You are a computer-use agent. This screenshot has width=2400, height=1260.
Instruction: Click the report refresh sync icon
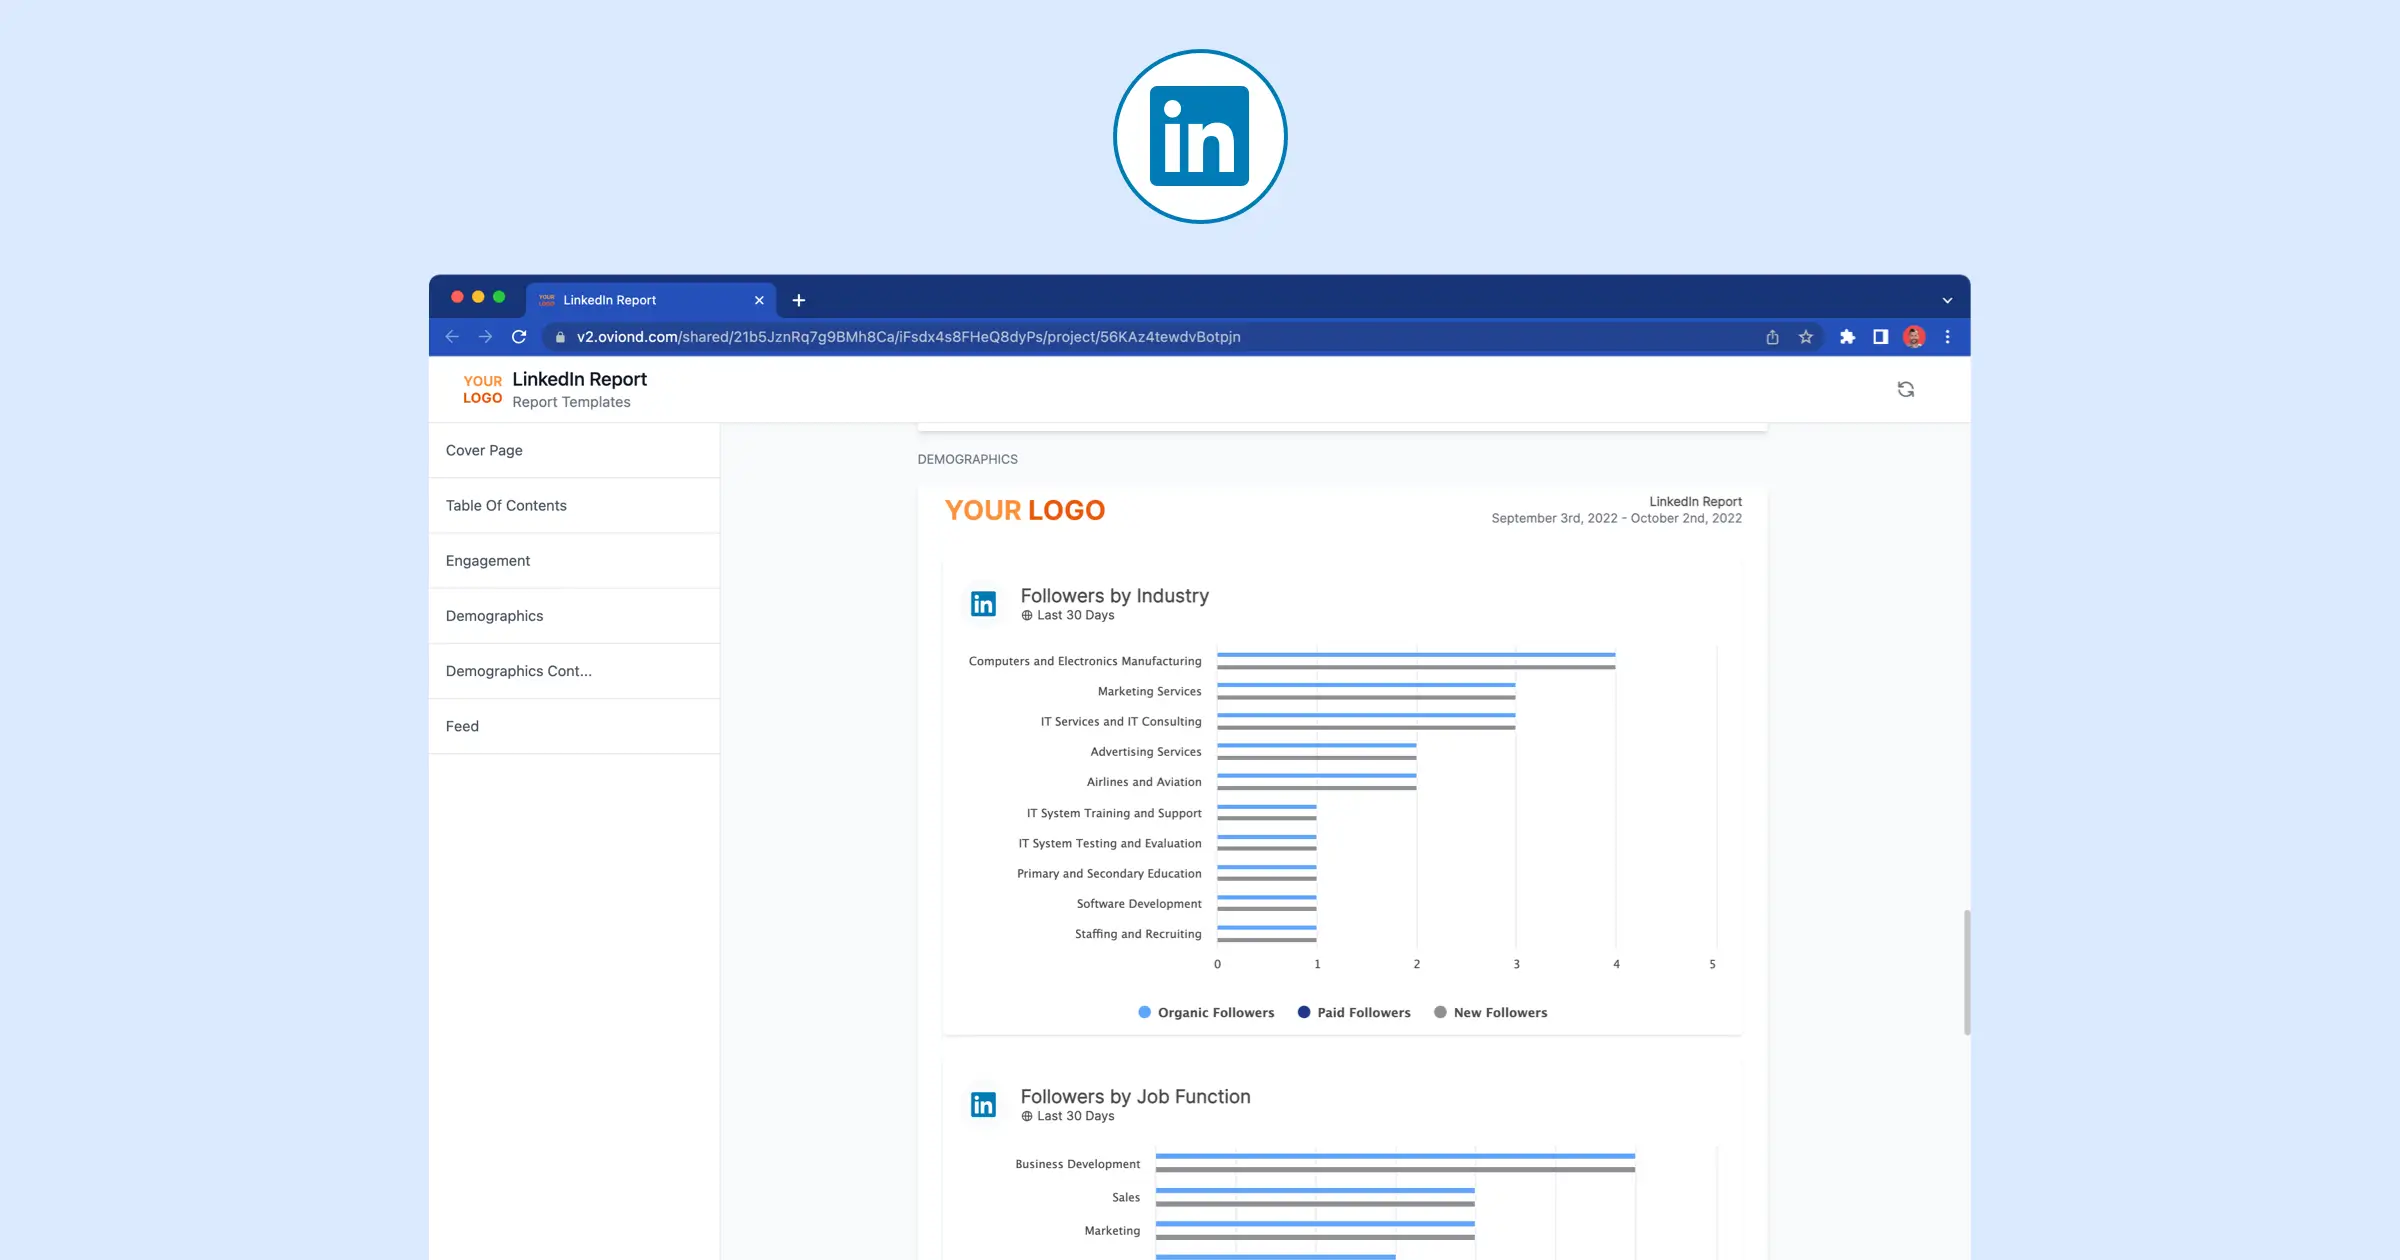(1906, 389)
